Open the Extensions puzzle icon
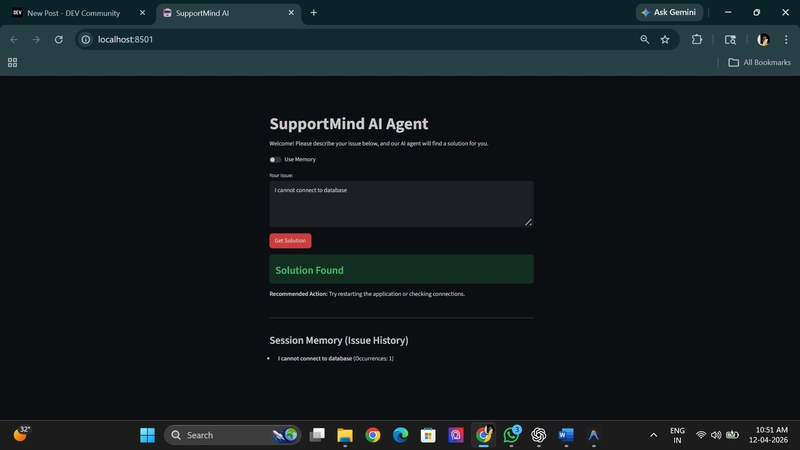Image resolution: width=800 pixels, height=450 pixels. coord(698,39)
